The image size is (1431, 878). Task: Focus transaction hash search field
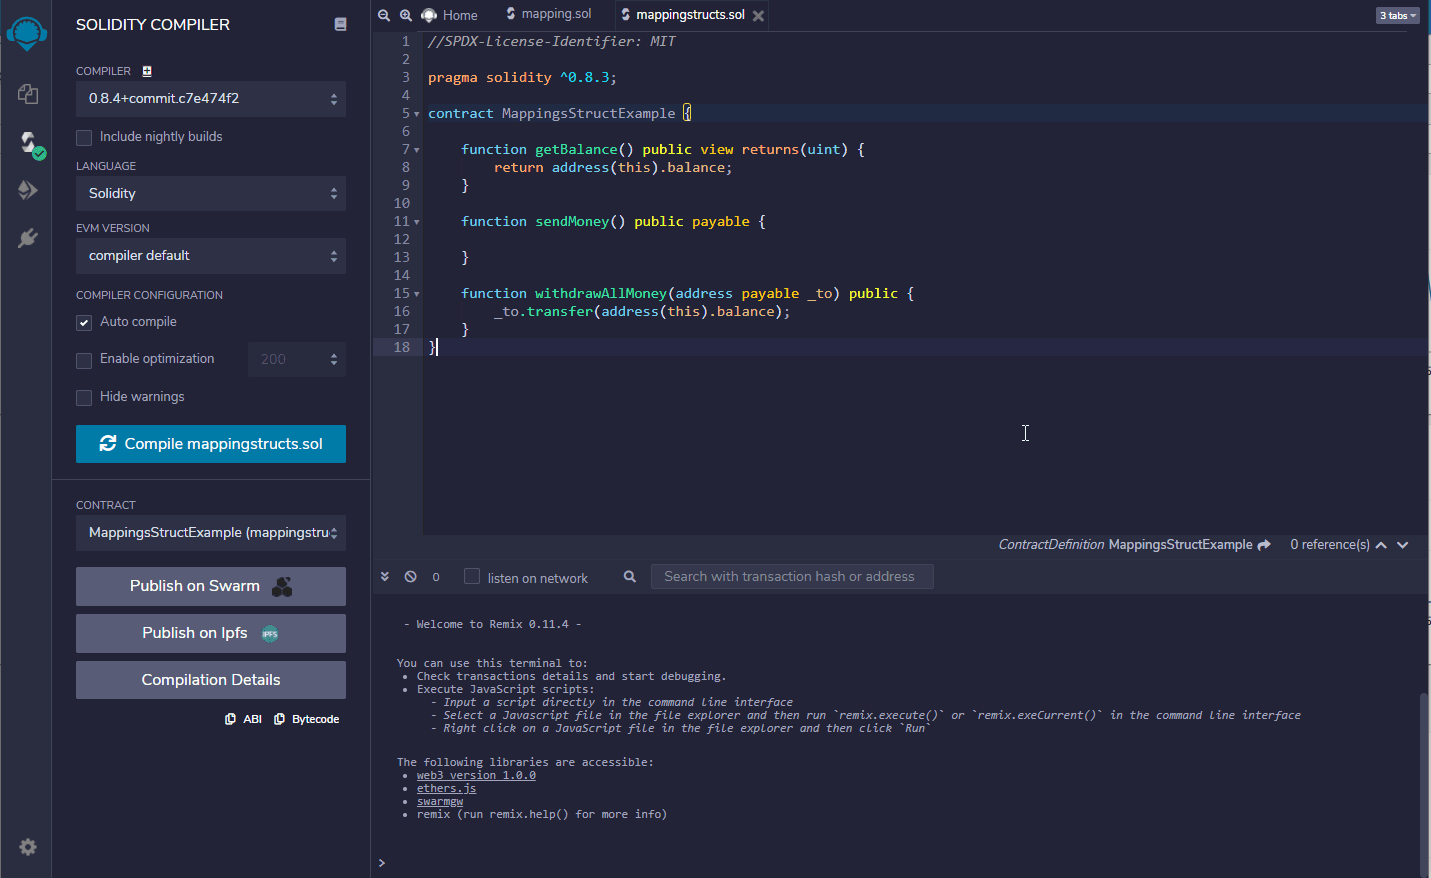tap(792, 577)
